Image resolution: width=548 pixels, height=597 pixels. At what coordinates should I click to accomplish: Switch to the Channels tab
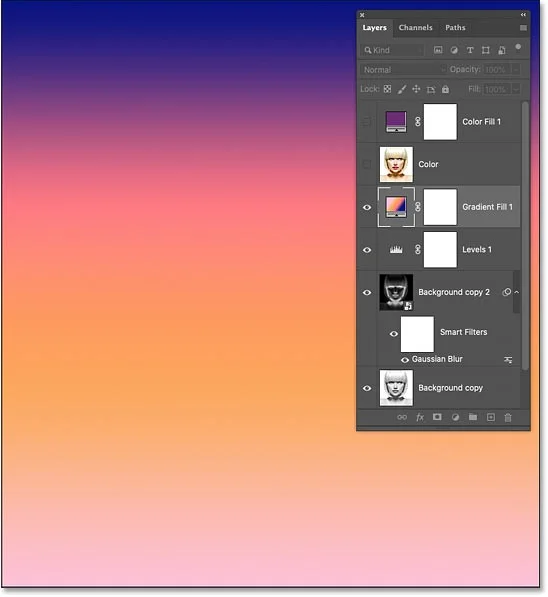pyautogui.click(x=415, y=27)
